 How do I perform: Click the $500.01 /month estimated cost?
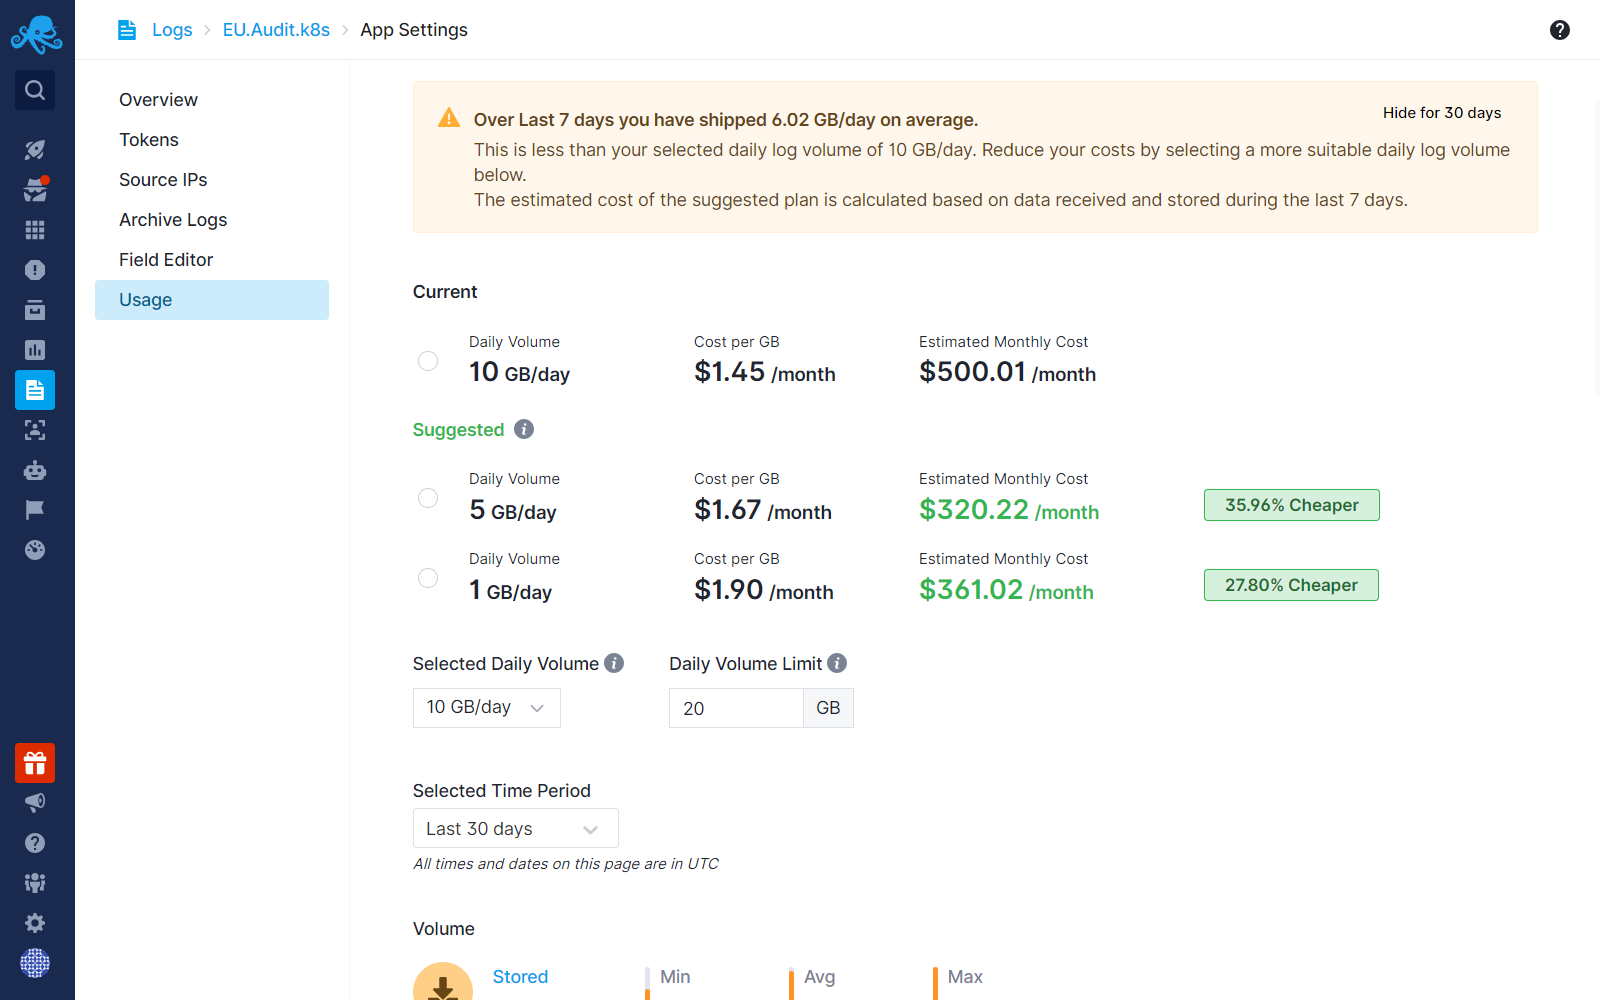point(1008,372)
